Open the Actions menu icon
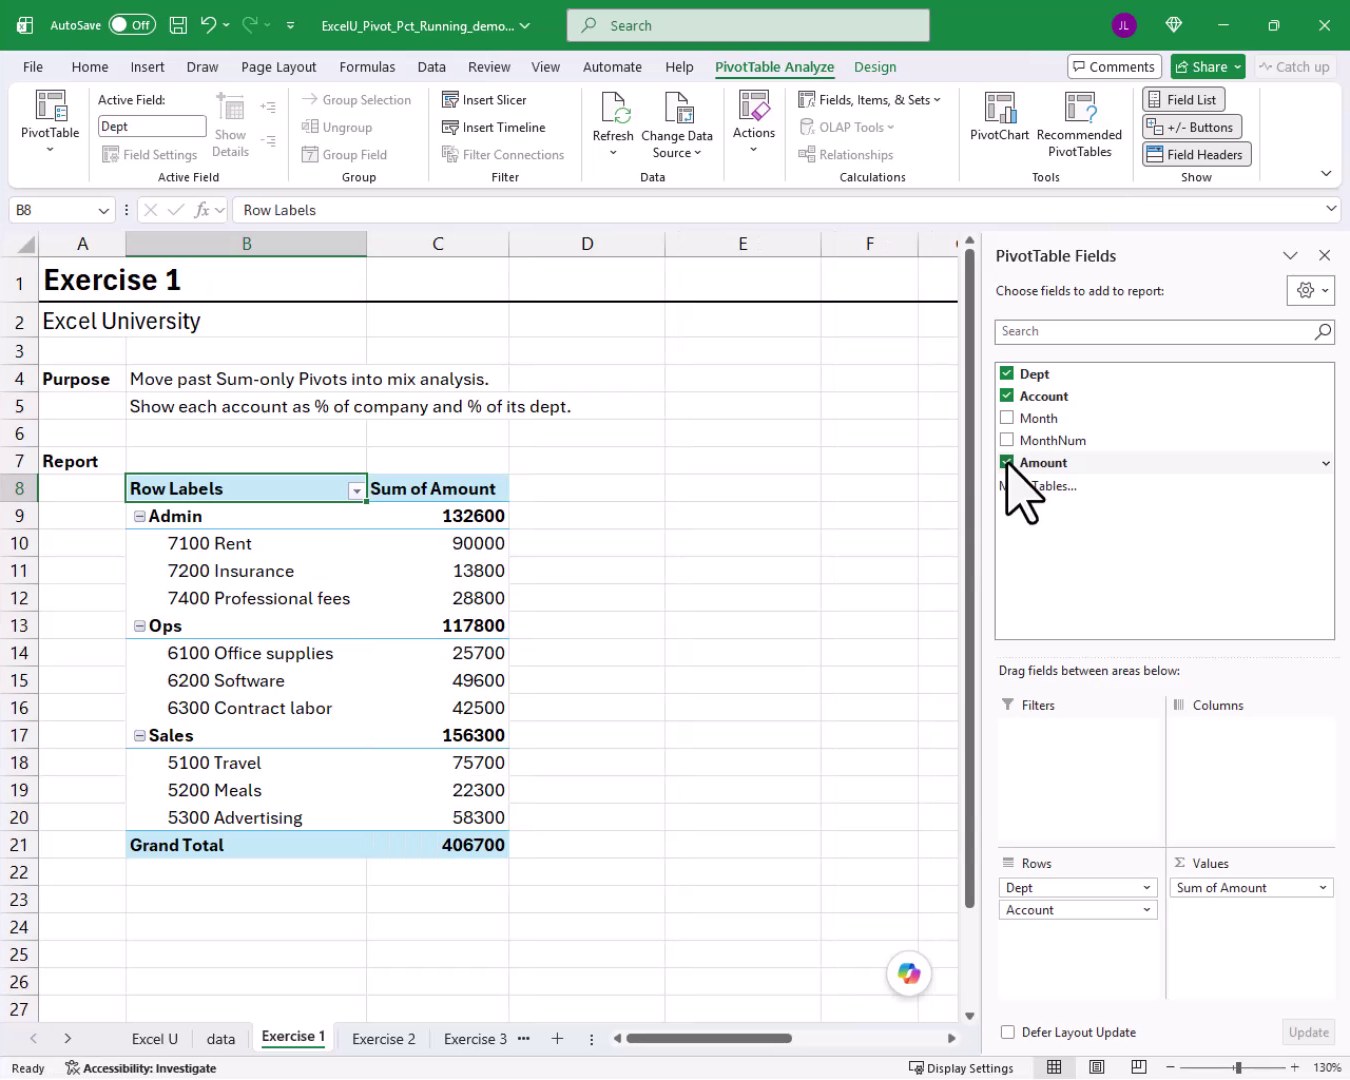The image size is (1350, 1080). [x=753, y=107]
